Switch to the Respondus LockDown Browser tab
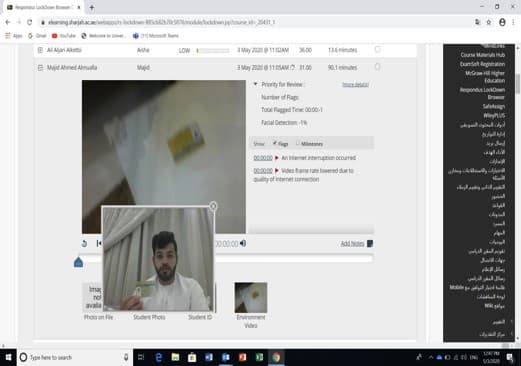 (43, 7)
